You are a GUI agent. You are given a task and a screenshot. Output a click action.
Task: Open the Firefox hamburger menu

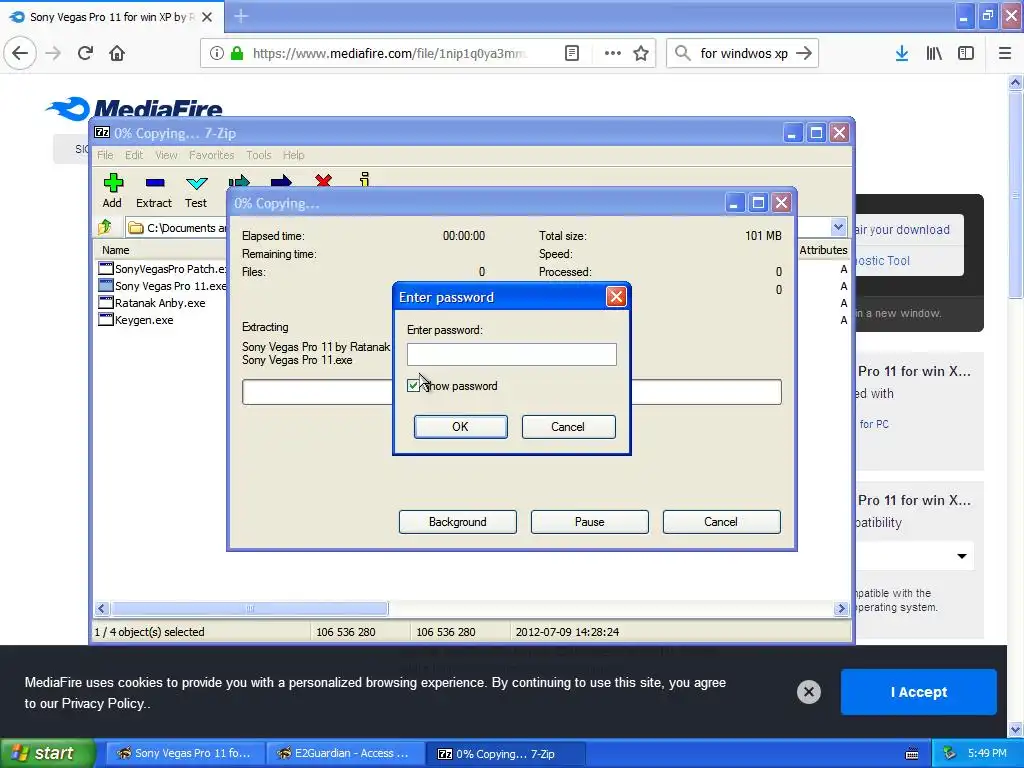(1005, 53)
